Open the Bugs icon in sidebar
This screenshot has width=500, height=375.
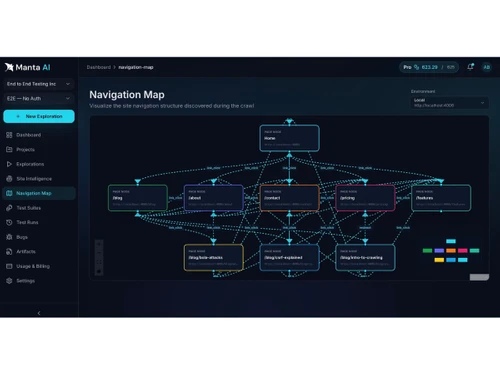point(9,237)
